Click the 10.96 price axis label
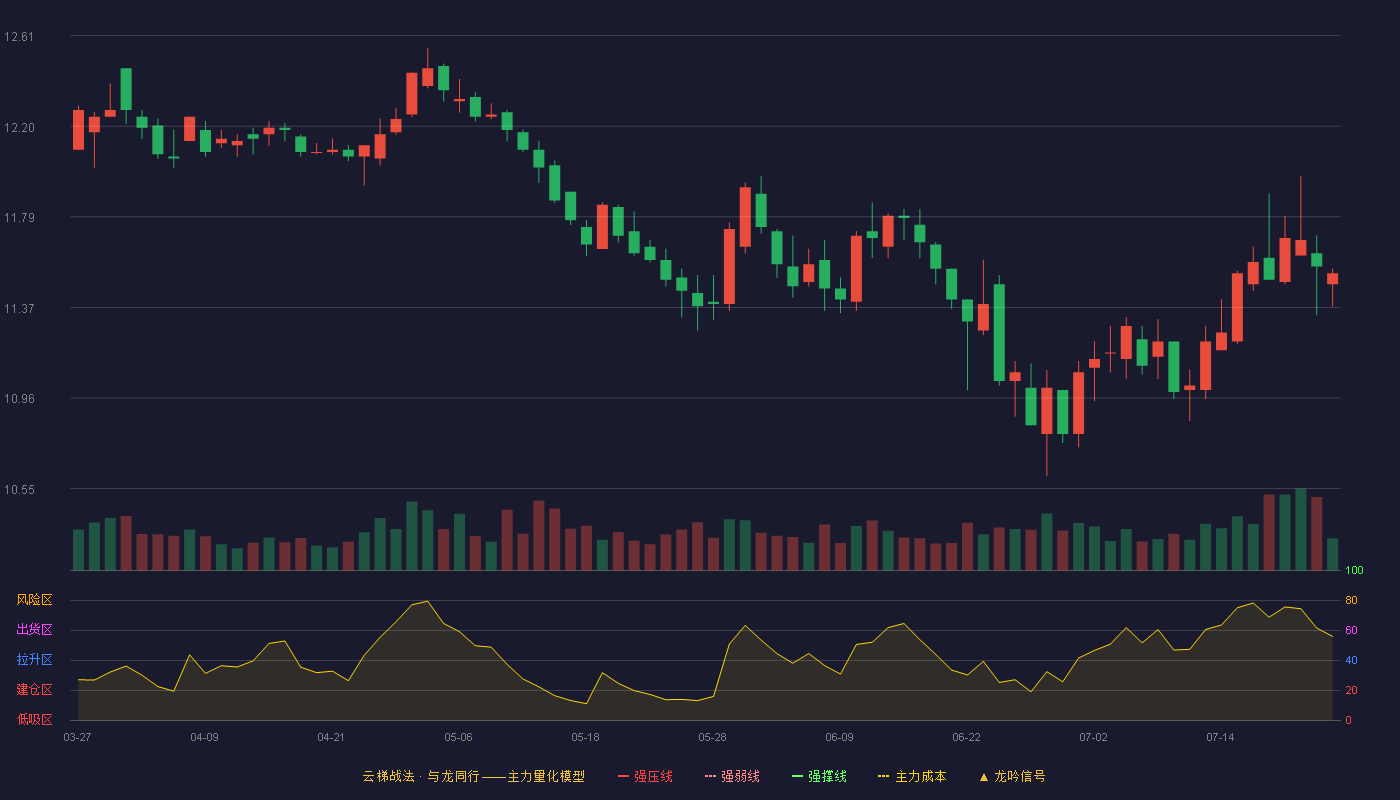Screen dimensions: 1400x800 pyautogui.click(x=18, y=399)
